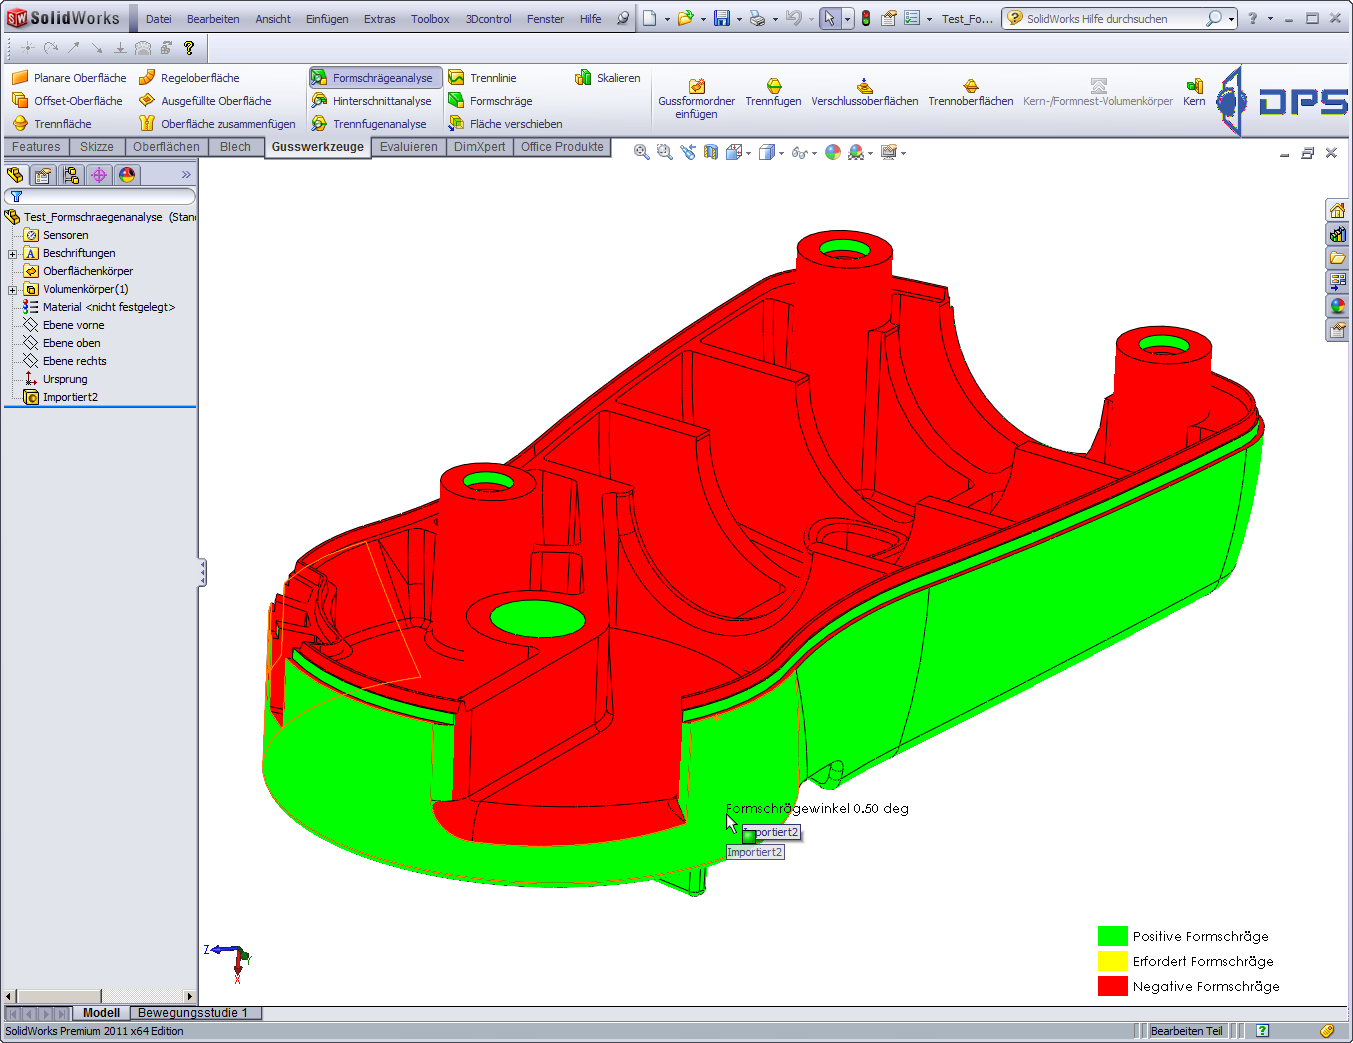This screenshot has height=1043, width=1353.
Task: Click the Trennlinie tool icon
Action: 457,78
